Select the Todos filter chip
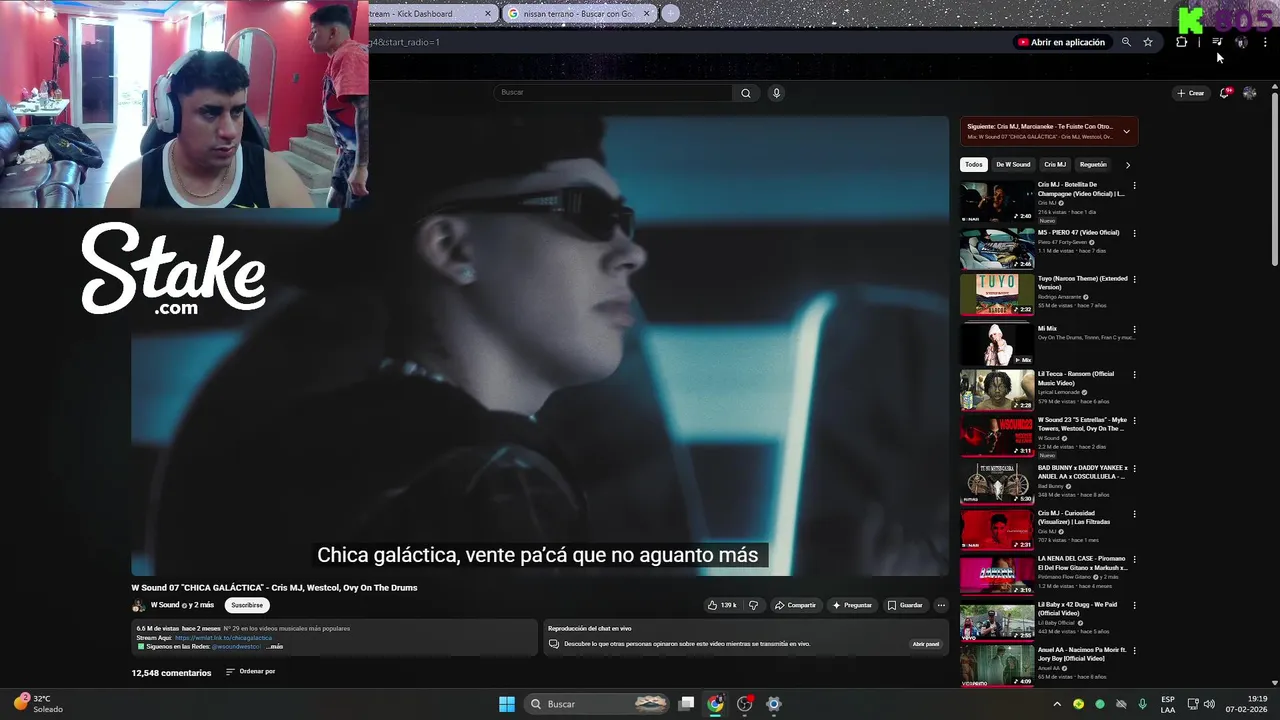 (x=974, y=165)
